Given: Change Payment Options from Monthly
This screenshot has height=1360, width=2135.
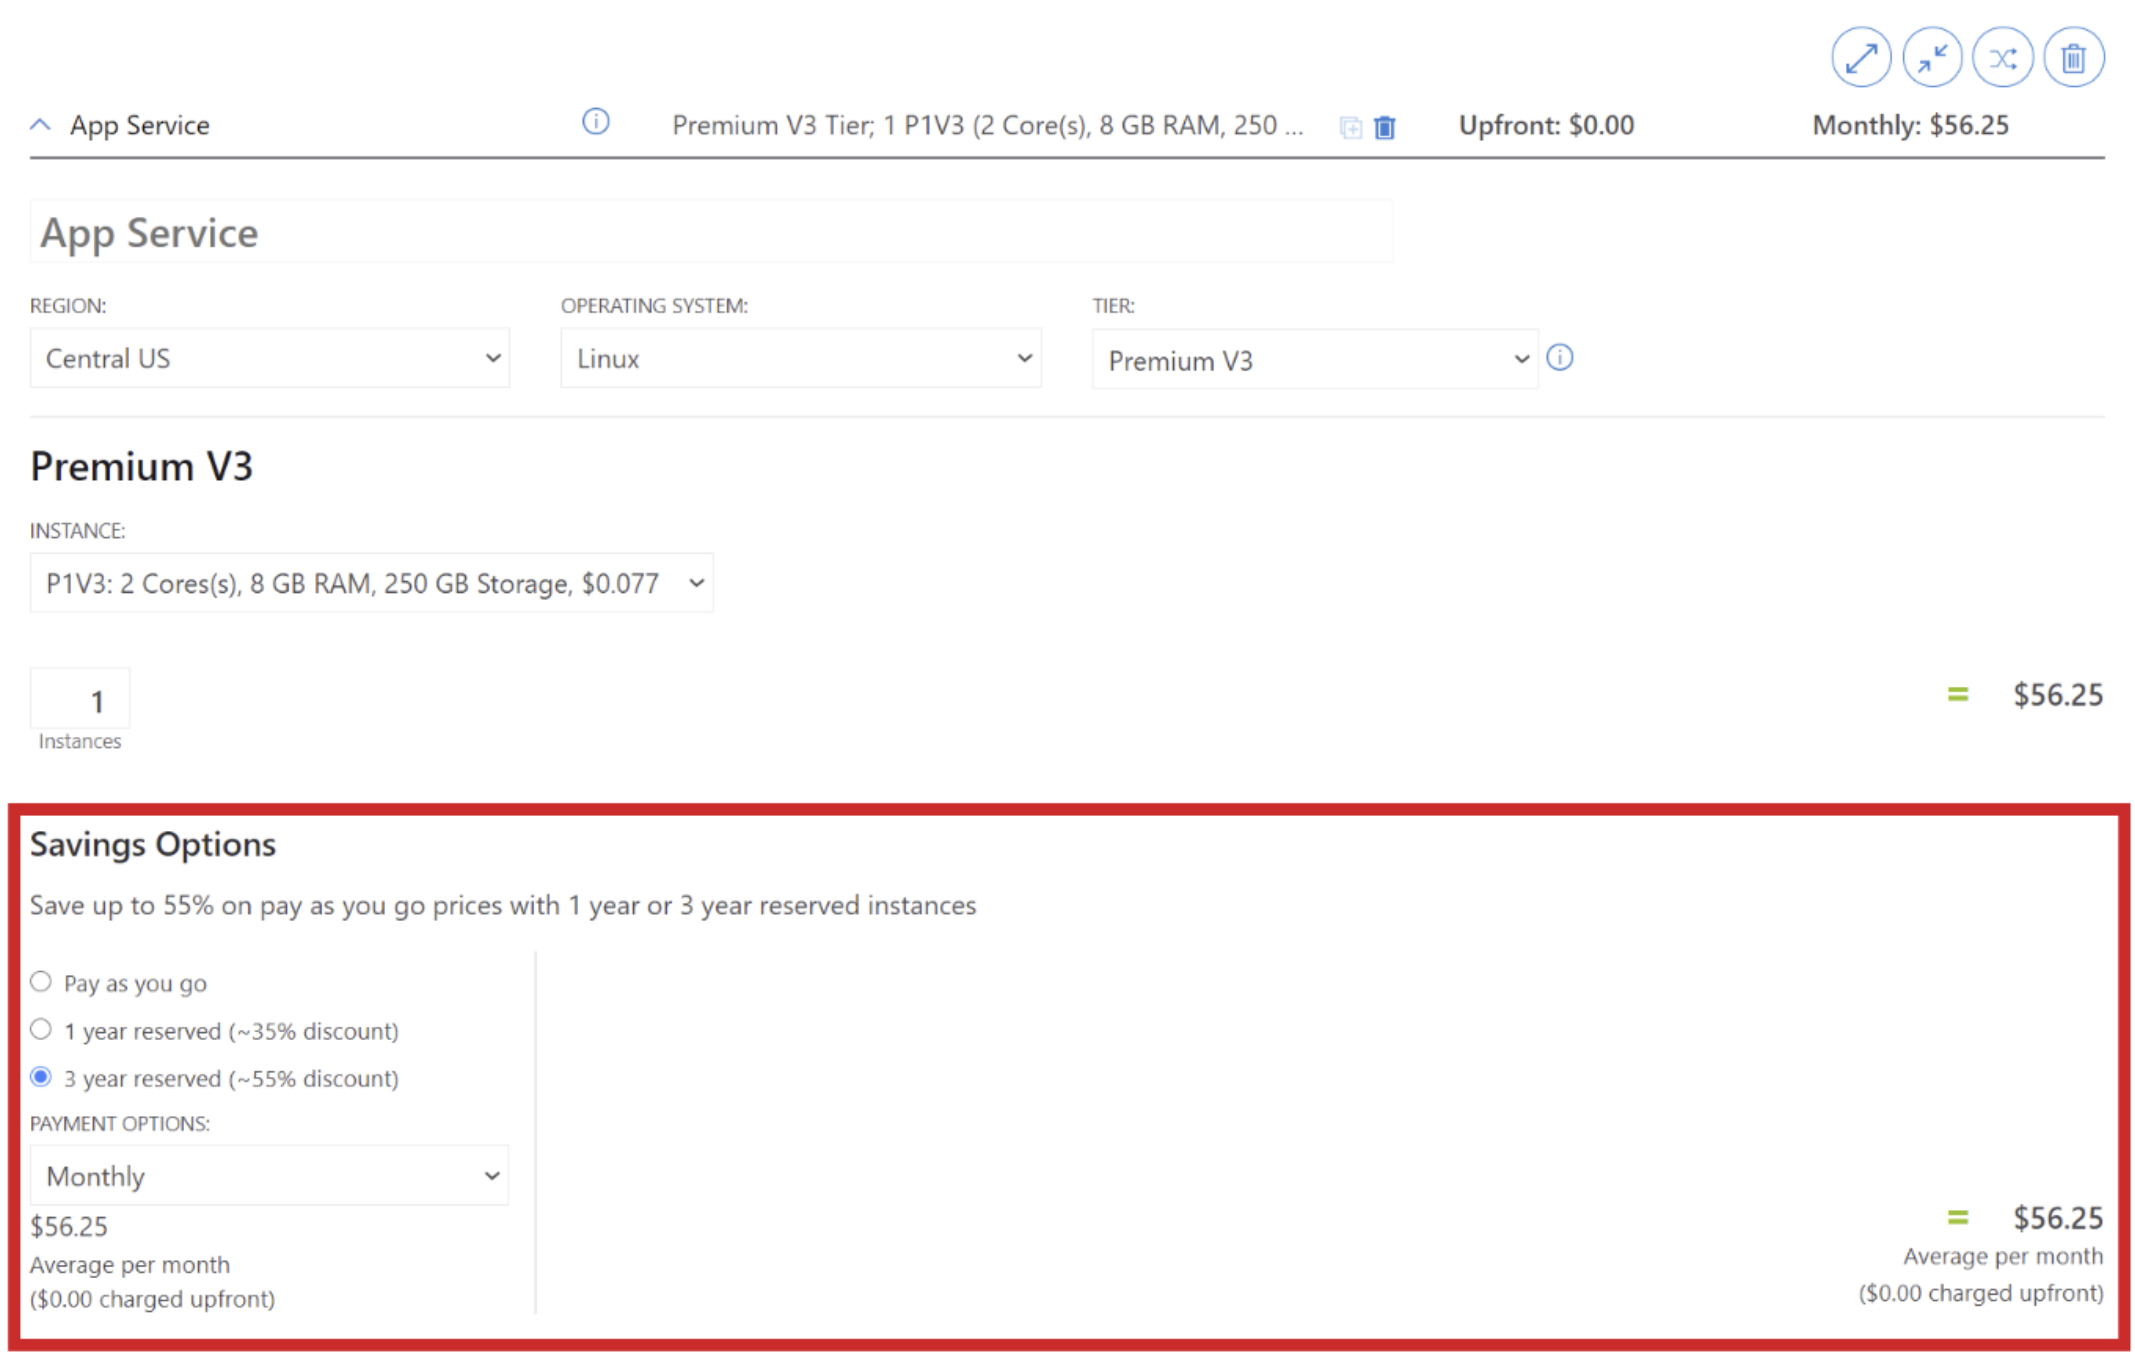Looking at the screenshot, I should (x=268, y=1176).
